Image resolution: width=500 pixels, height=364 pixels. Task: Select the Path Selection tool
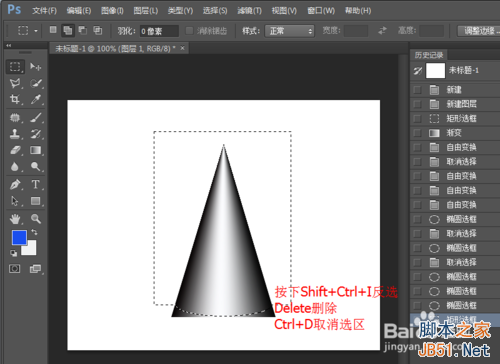click(x=15, y=201)
